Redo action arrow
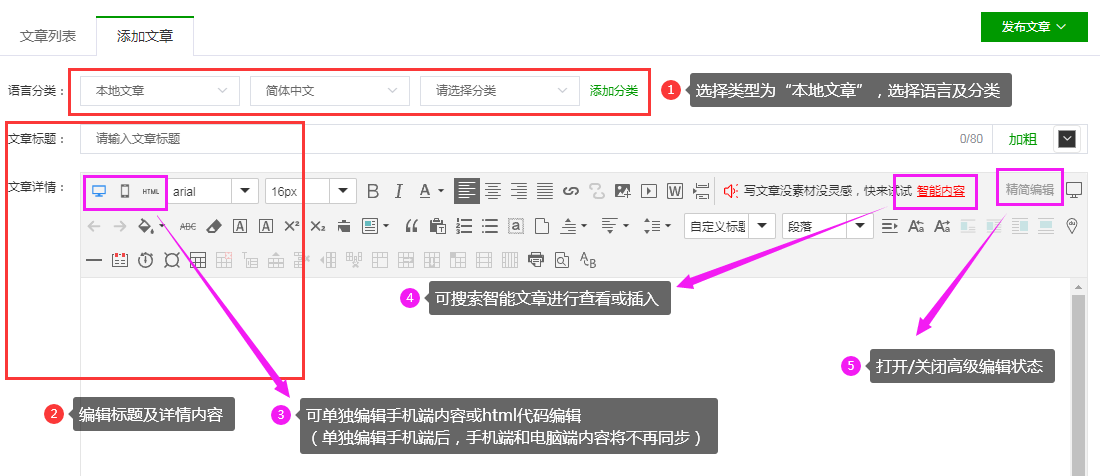This screenshot has width=1100, height=476. click(x=120, y=226)
